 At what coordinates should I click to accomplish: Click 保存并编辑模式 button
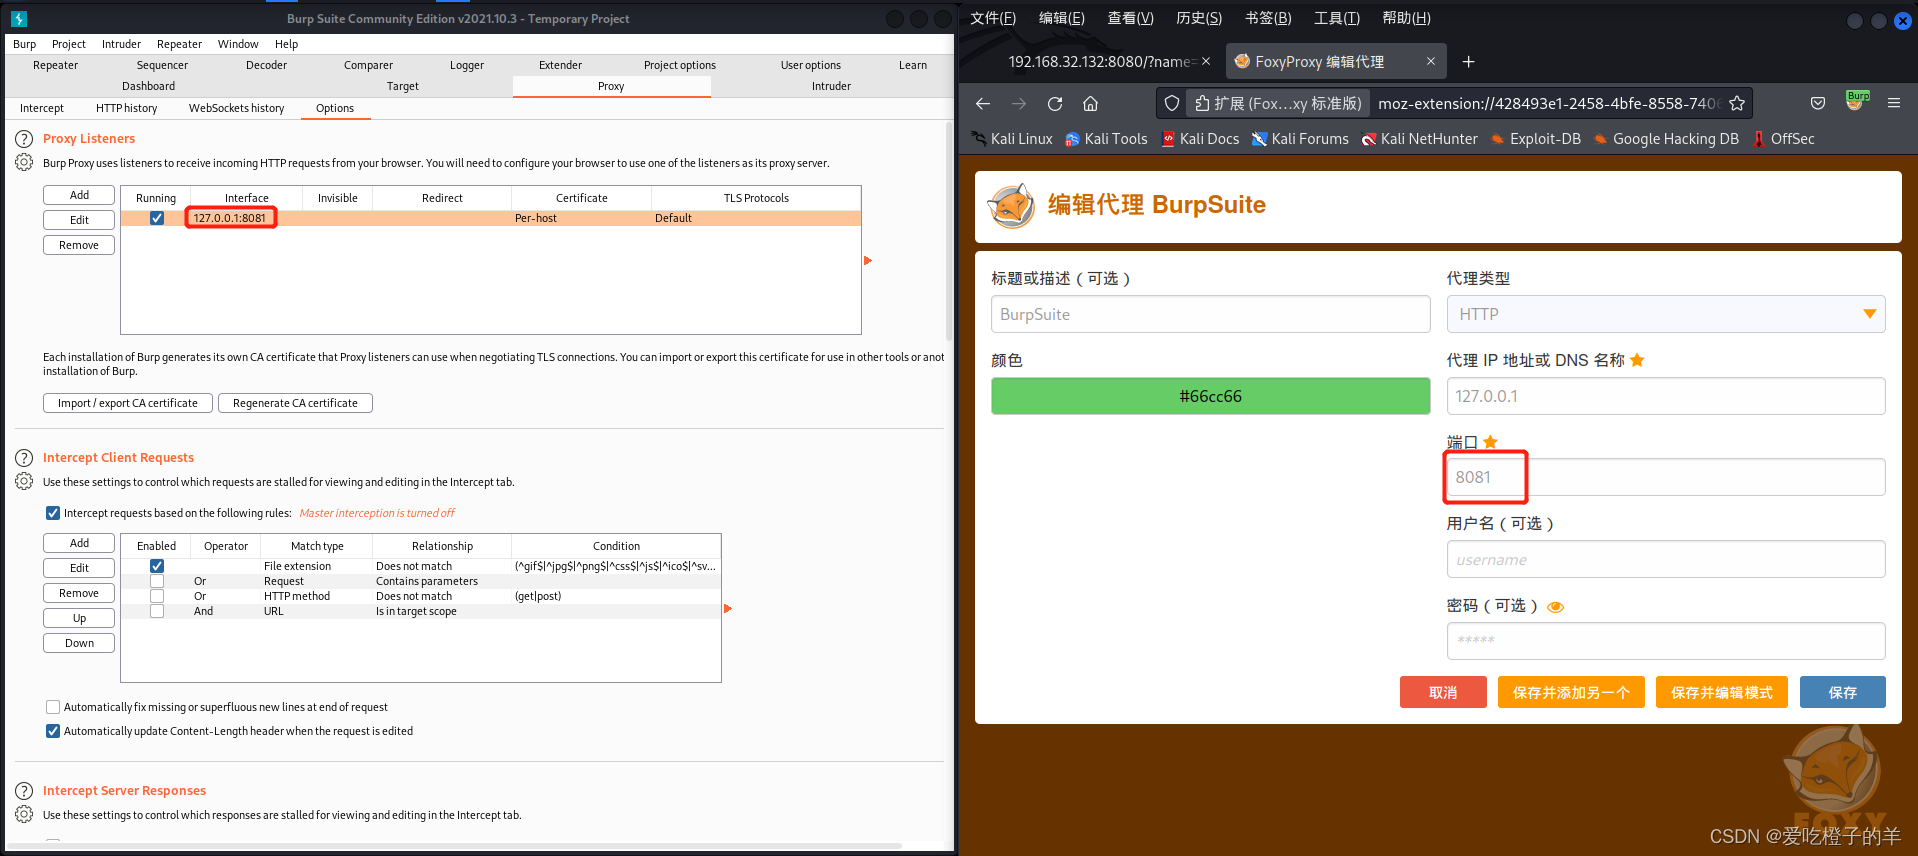pyautogui.click(x=1722, y=692)
